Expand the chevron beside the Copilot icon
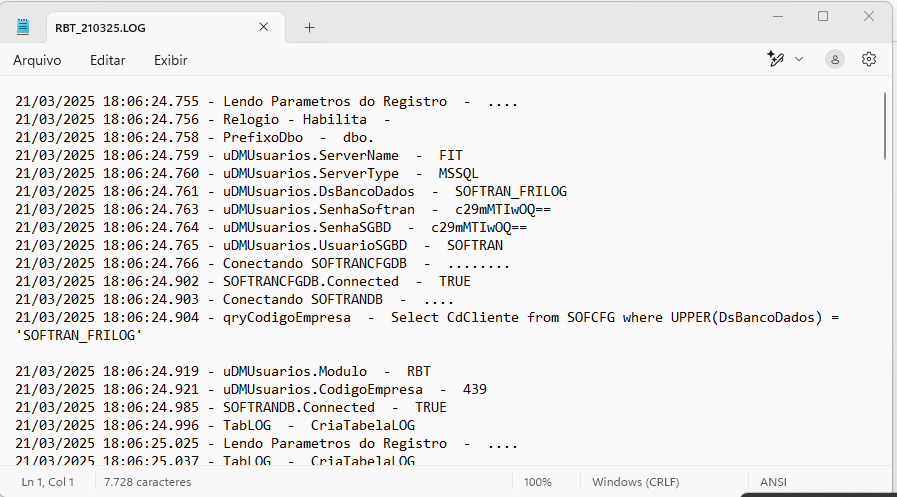 click(x=799, y=60)
